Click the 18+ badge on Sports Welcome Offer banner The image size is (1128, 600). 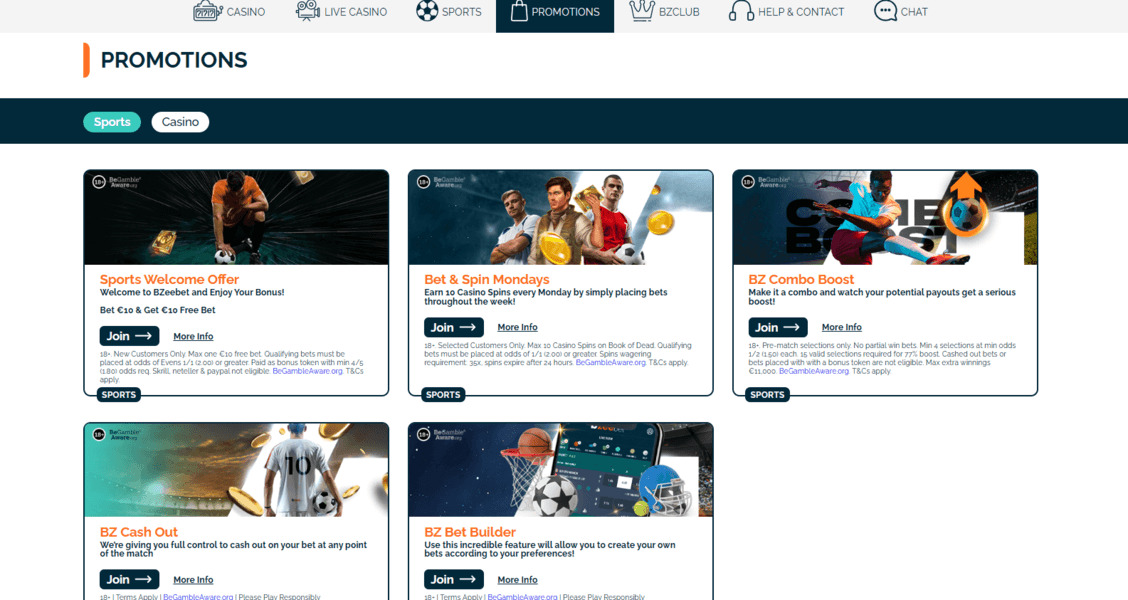pyautogui.click(x=99, y=182)
